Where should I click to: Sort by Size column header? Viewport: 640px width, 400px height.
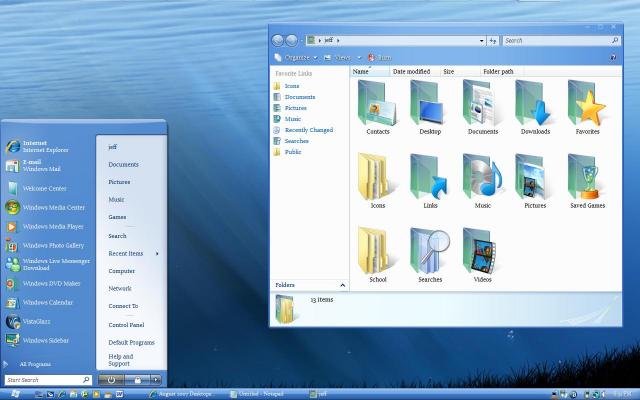460,71
